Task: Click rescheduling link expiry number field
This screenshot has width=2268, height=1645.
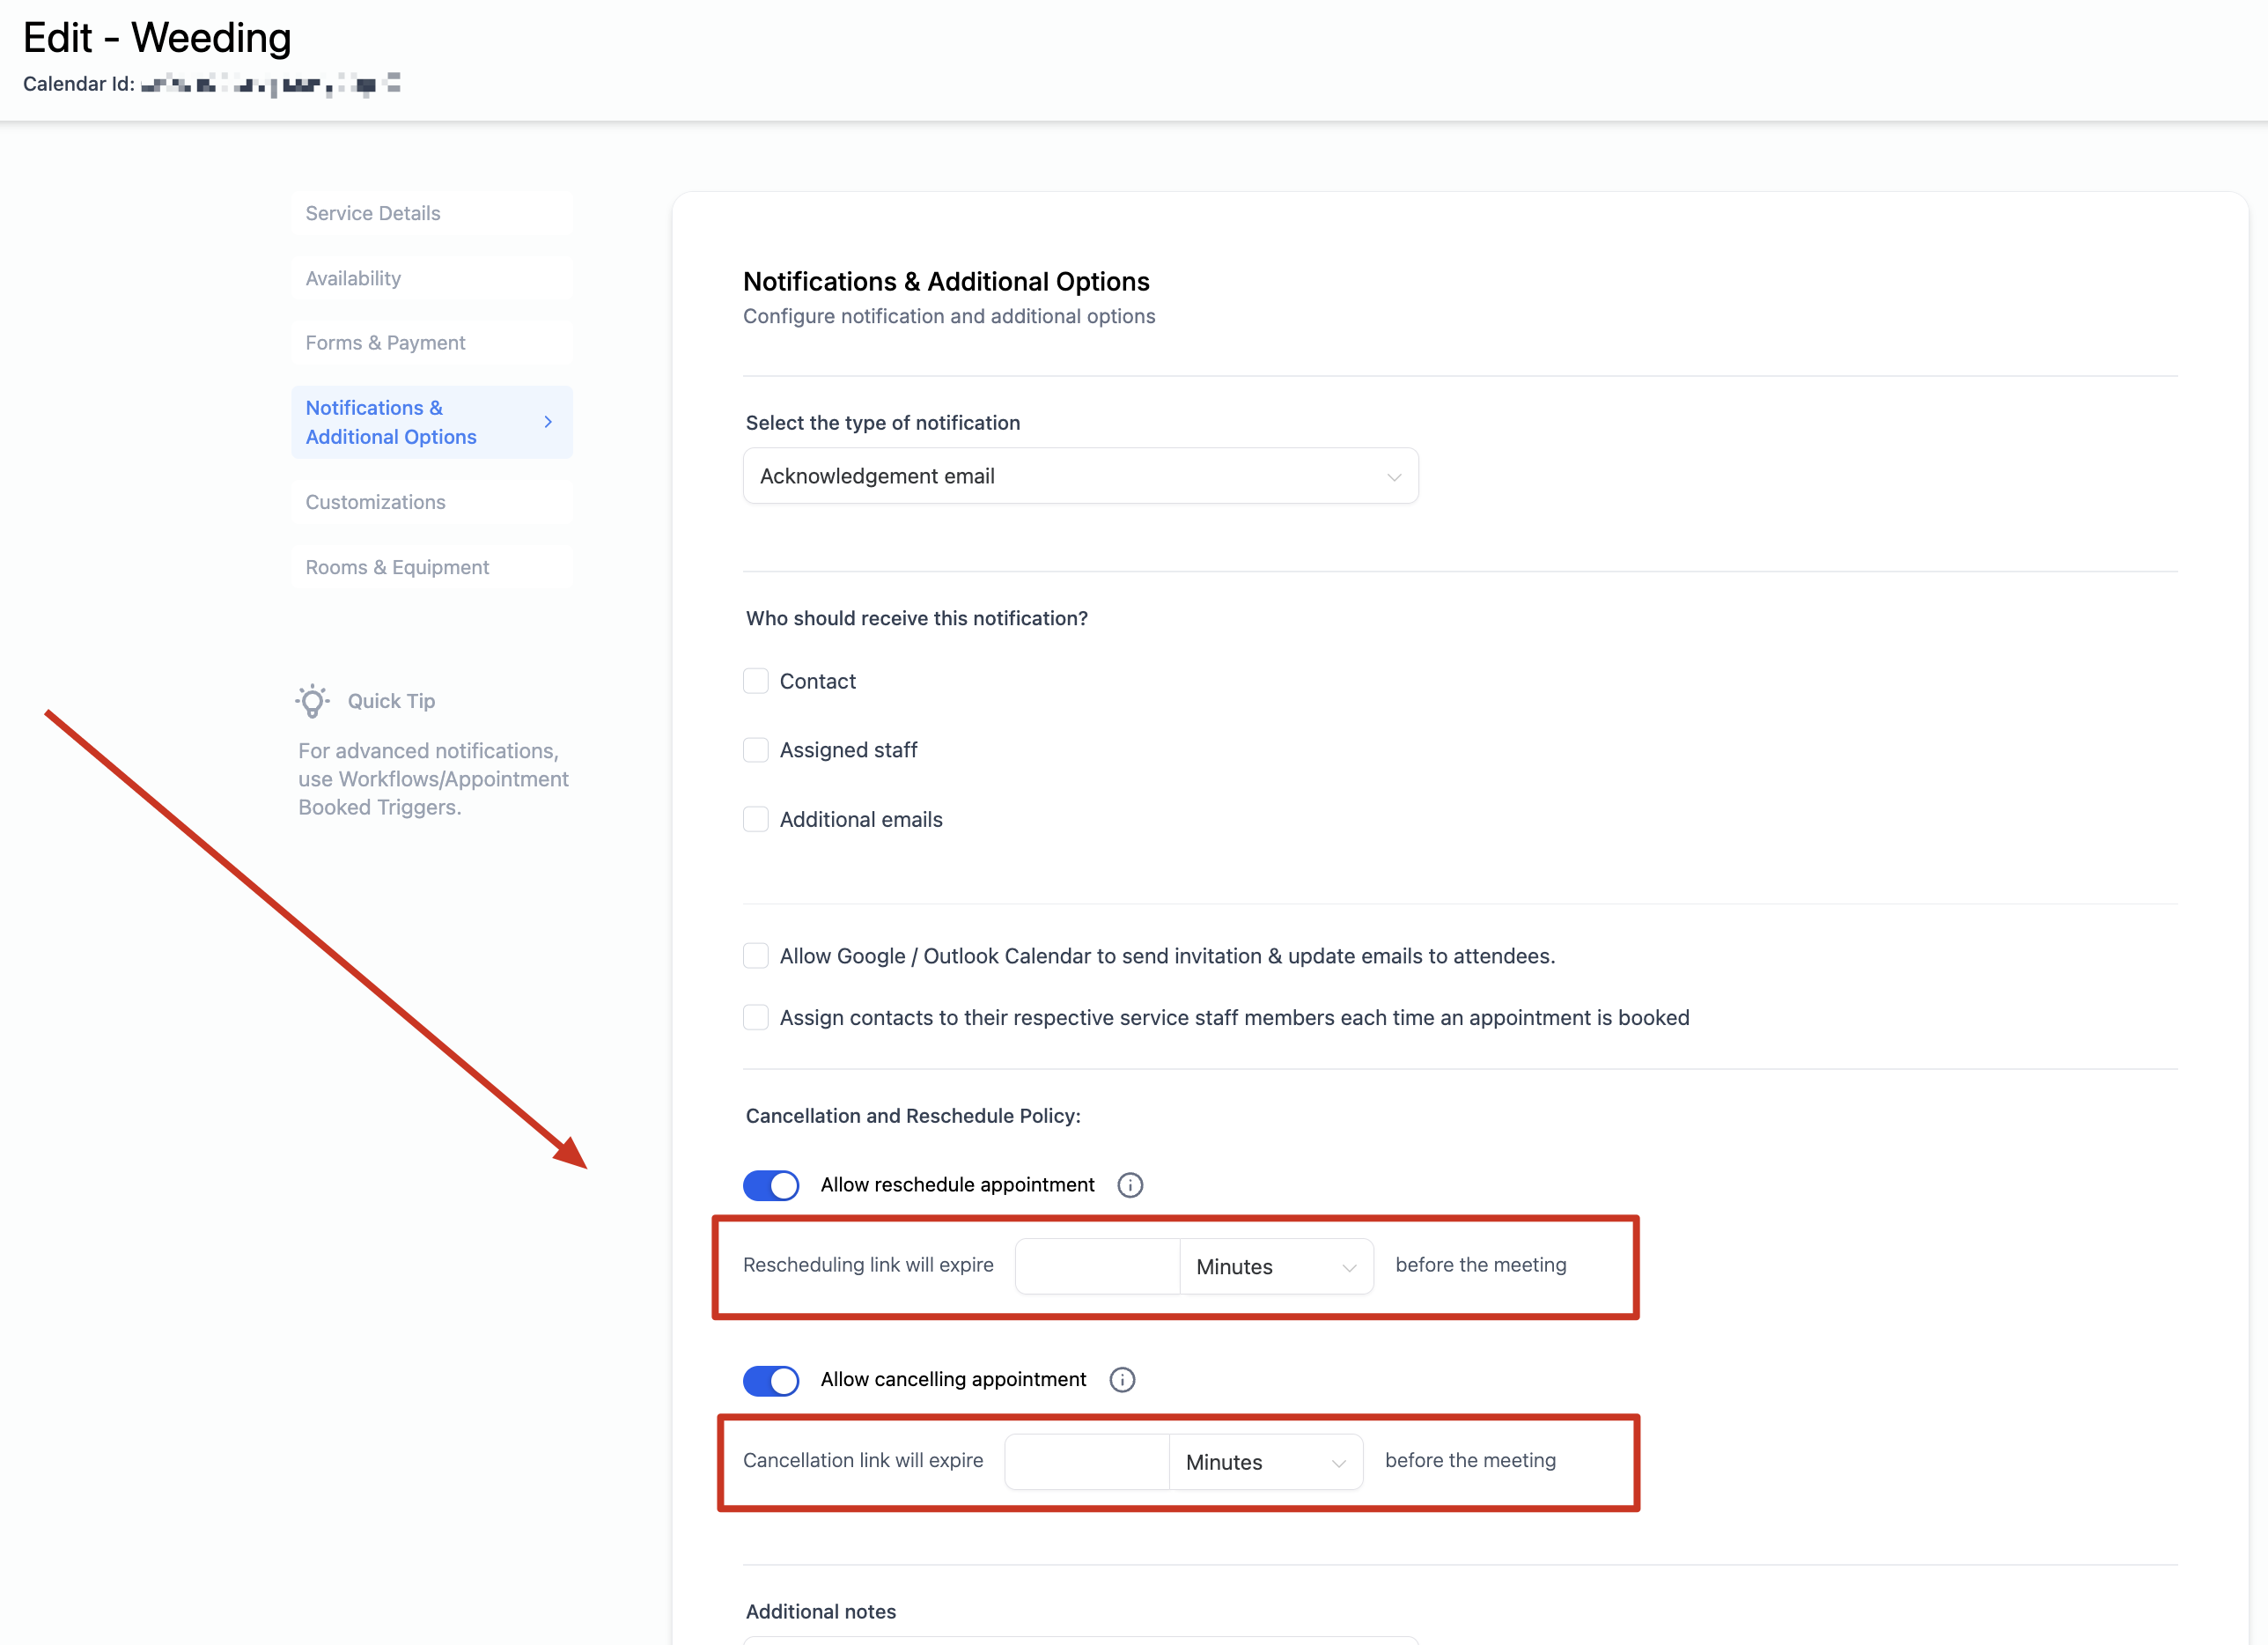Action: 1097,1267
